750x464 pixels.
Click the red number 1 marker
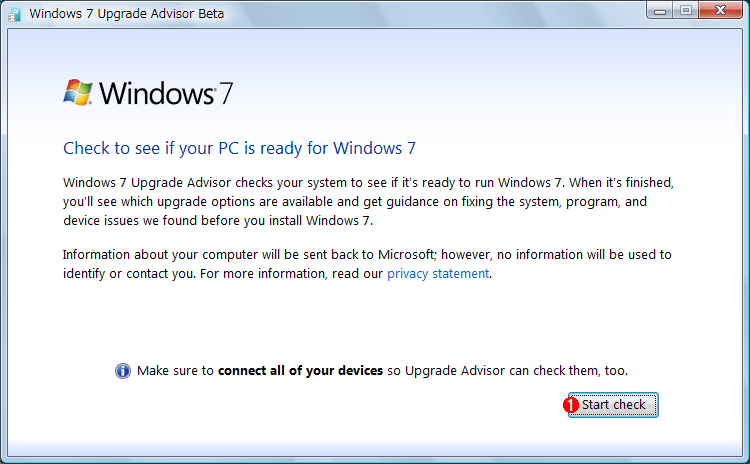tap(571, 405)
